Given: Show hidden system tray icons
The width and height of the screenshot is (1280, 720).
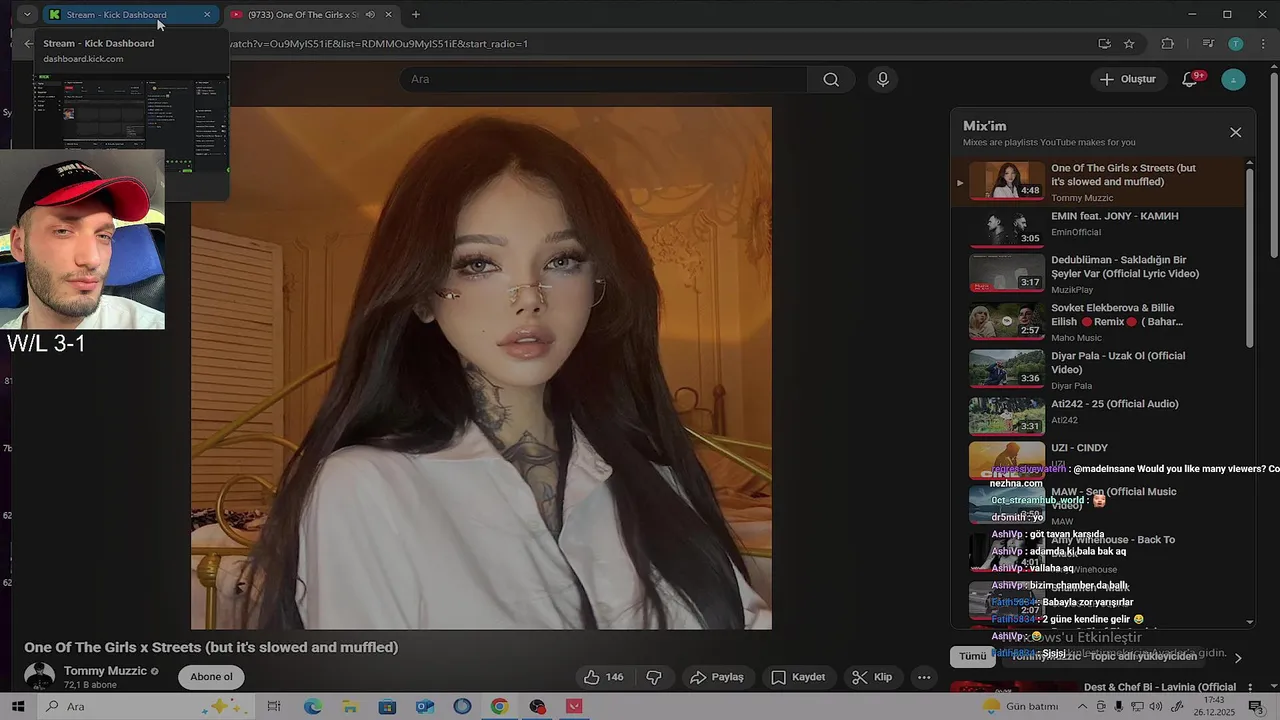Looking at the screenshot, I should pyautogui.click(x=1082, y=706).
